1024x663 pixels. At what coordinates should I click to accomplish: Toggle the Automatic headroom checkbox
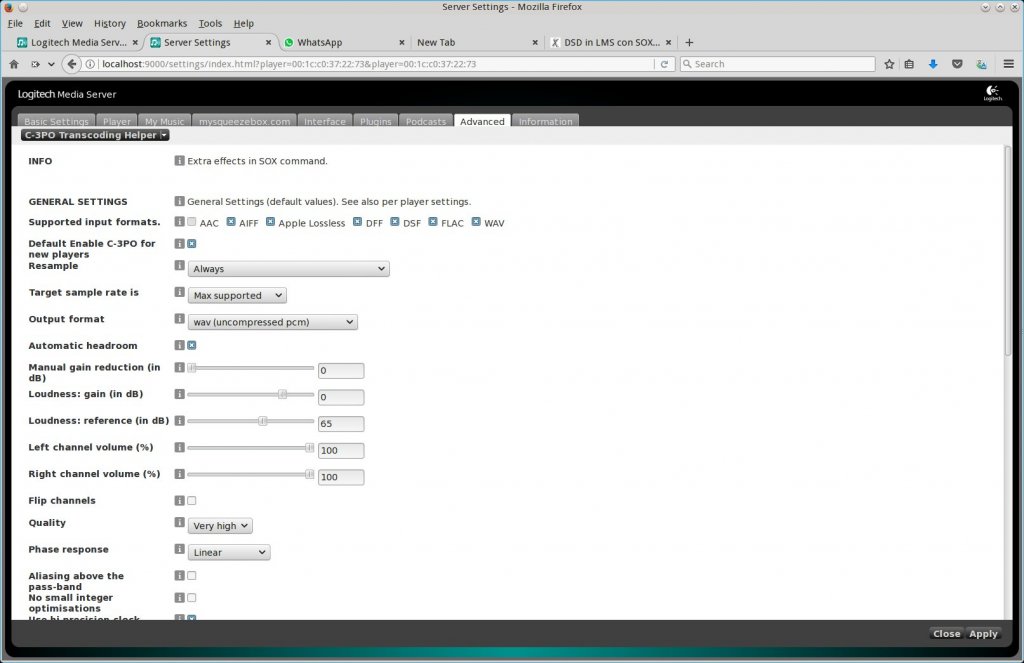[191, 346]
